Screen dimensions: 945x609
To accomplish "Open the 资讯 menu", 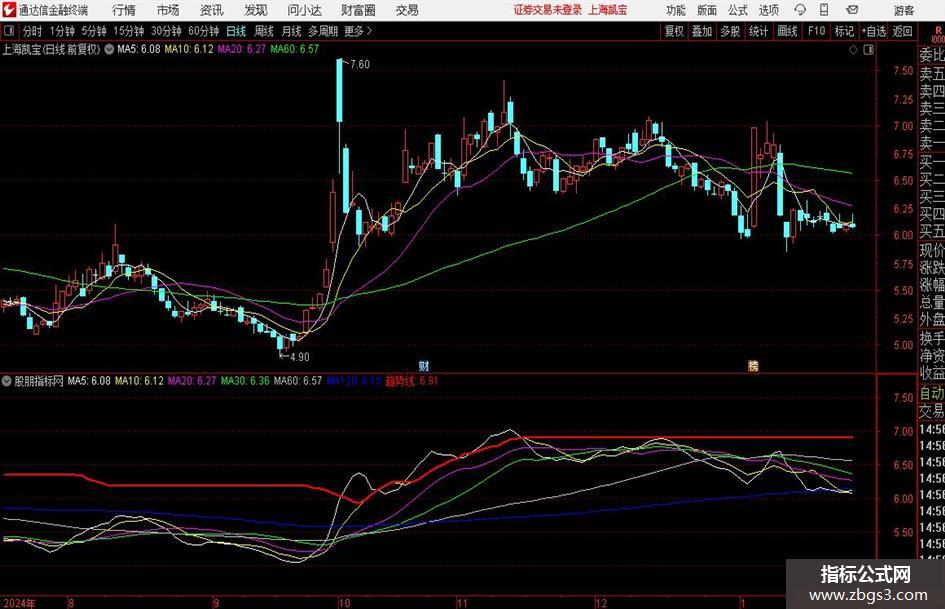I will tap(212, 10).
